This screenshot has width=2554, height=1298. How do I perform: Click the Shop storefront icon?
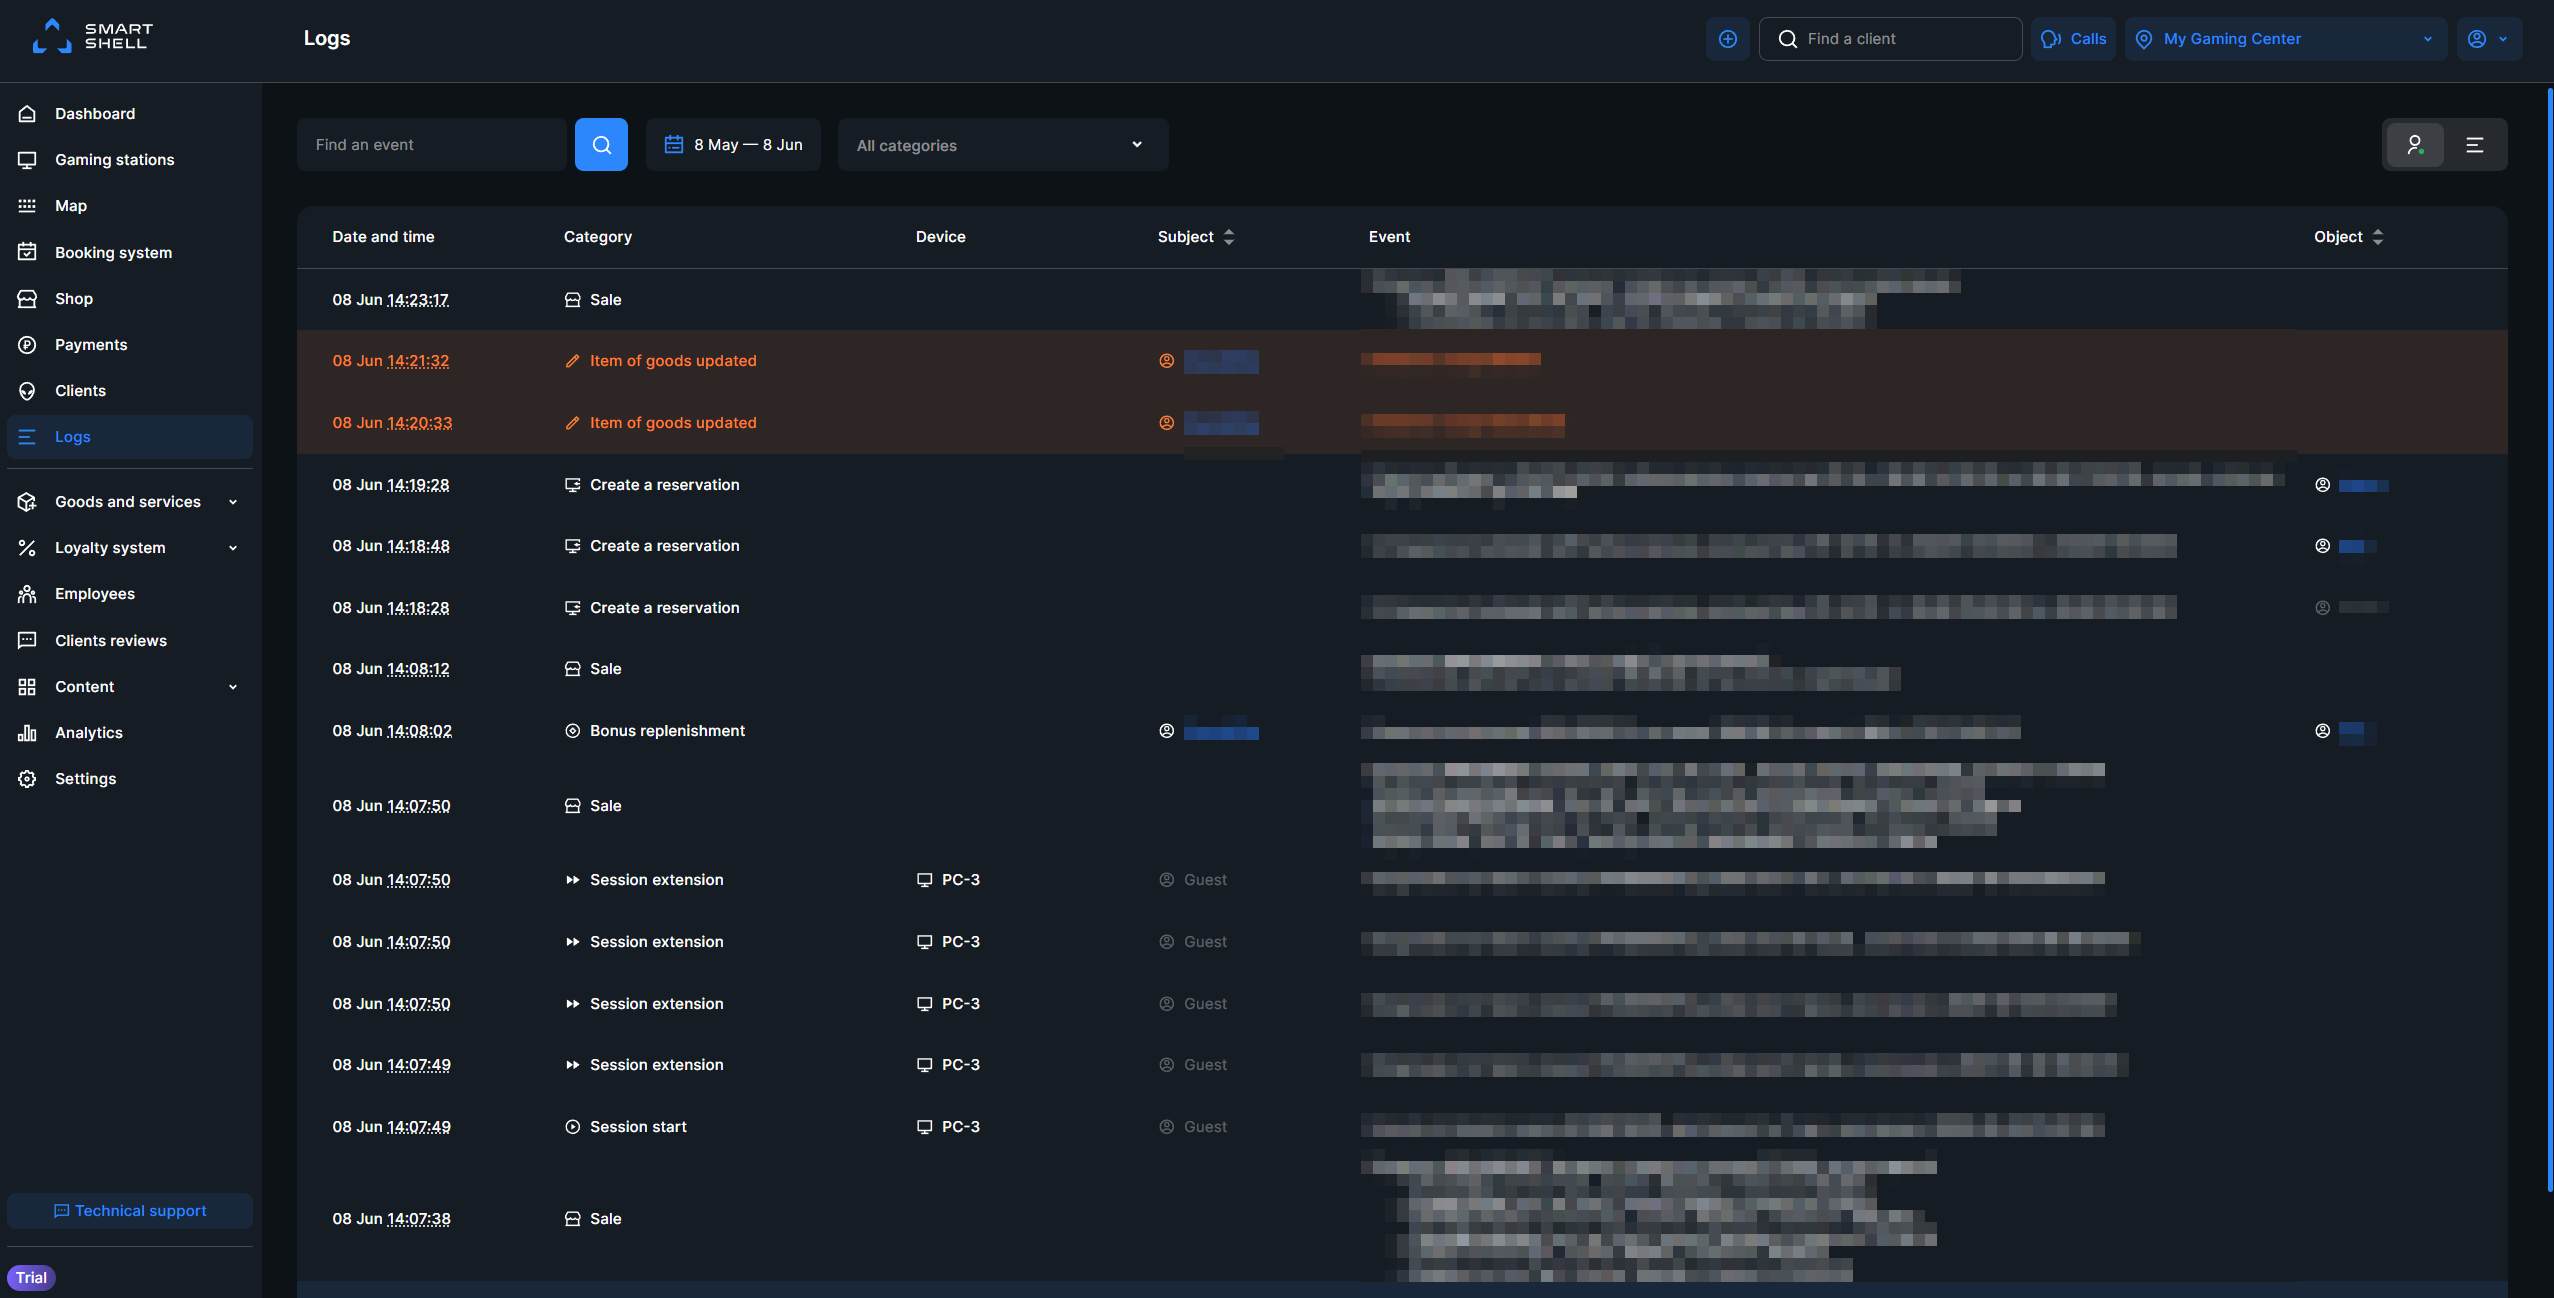(27, 298)
